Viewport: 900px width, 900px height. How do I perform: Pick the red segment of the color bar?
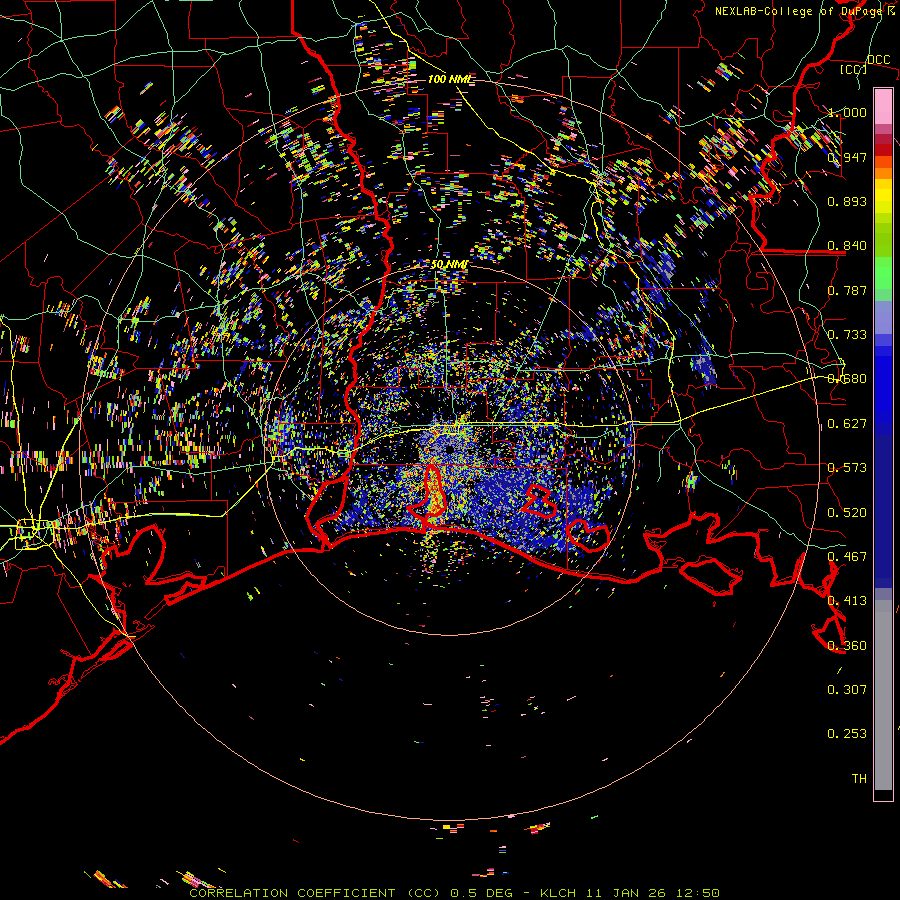click(x=883, y=149)
